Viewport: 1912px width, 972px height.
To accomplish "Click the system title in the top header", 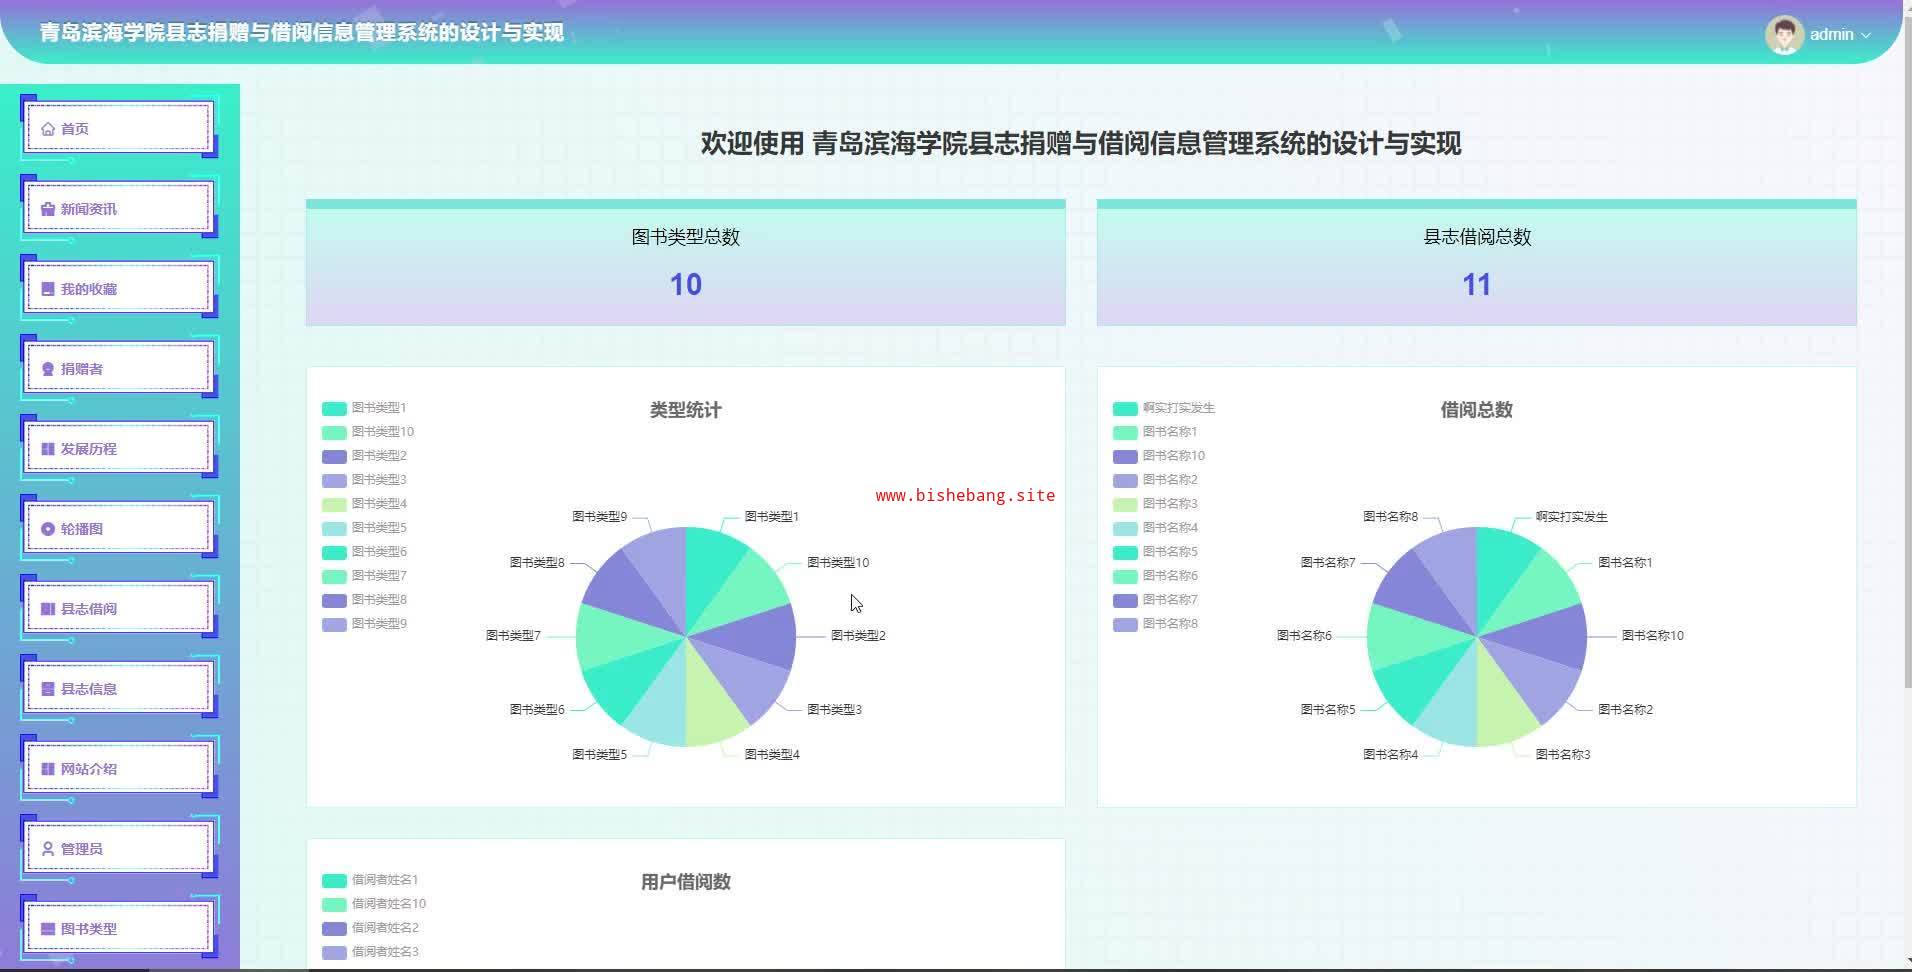I will 302,33.
